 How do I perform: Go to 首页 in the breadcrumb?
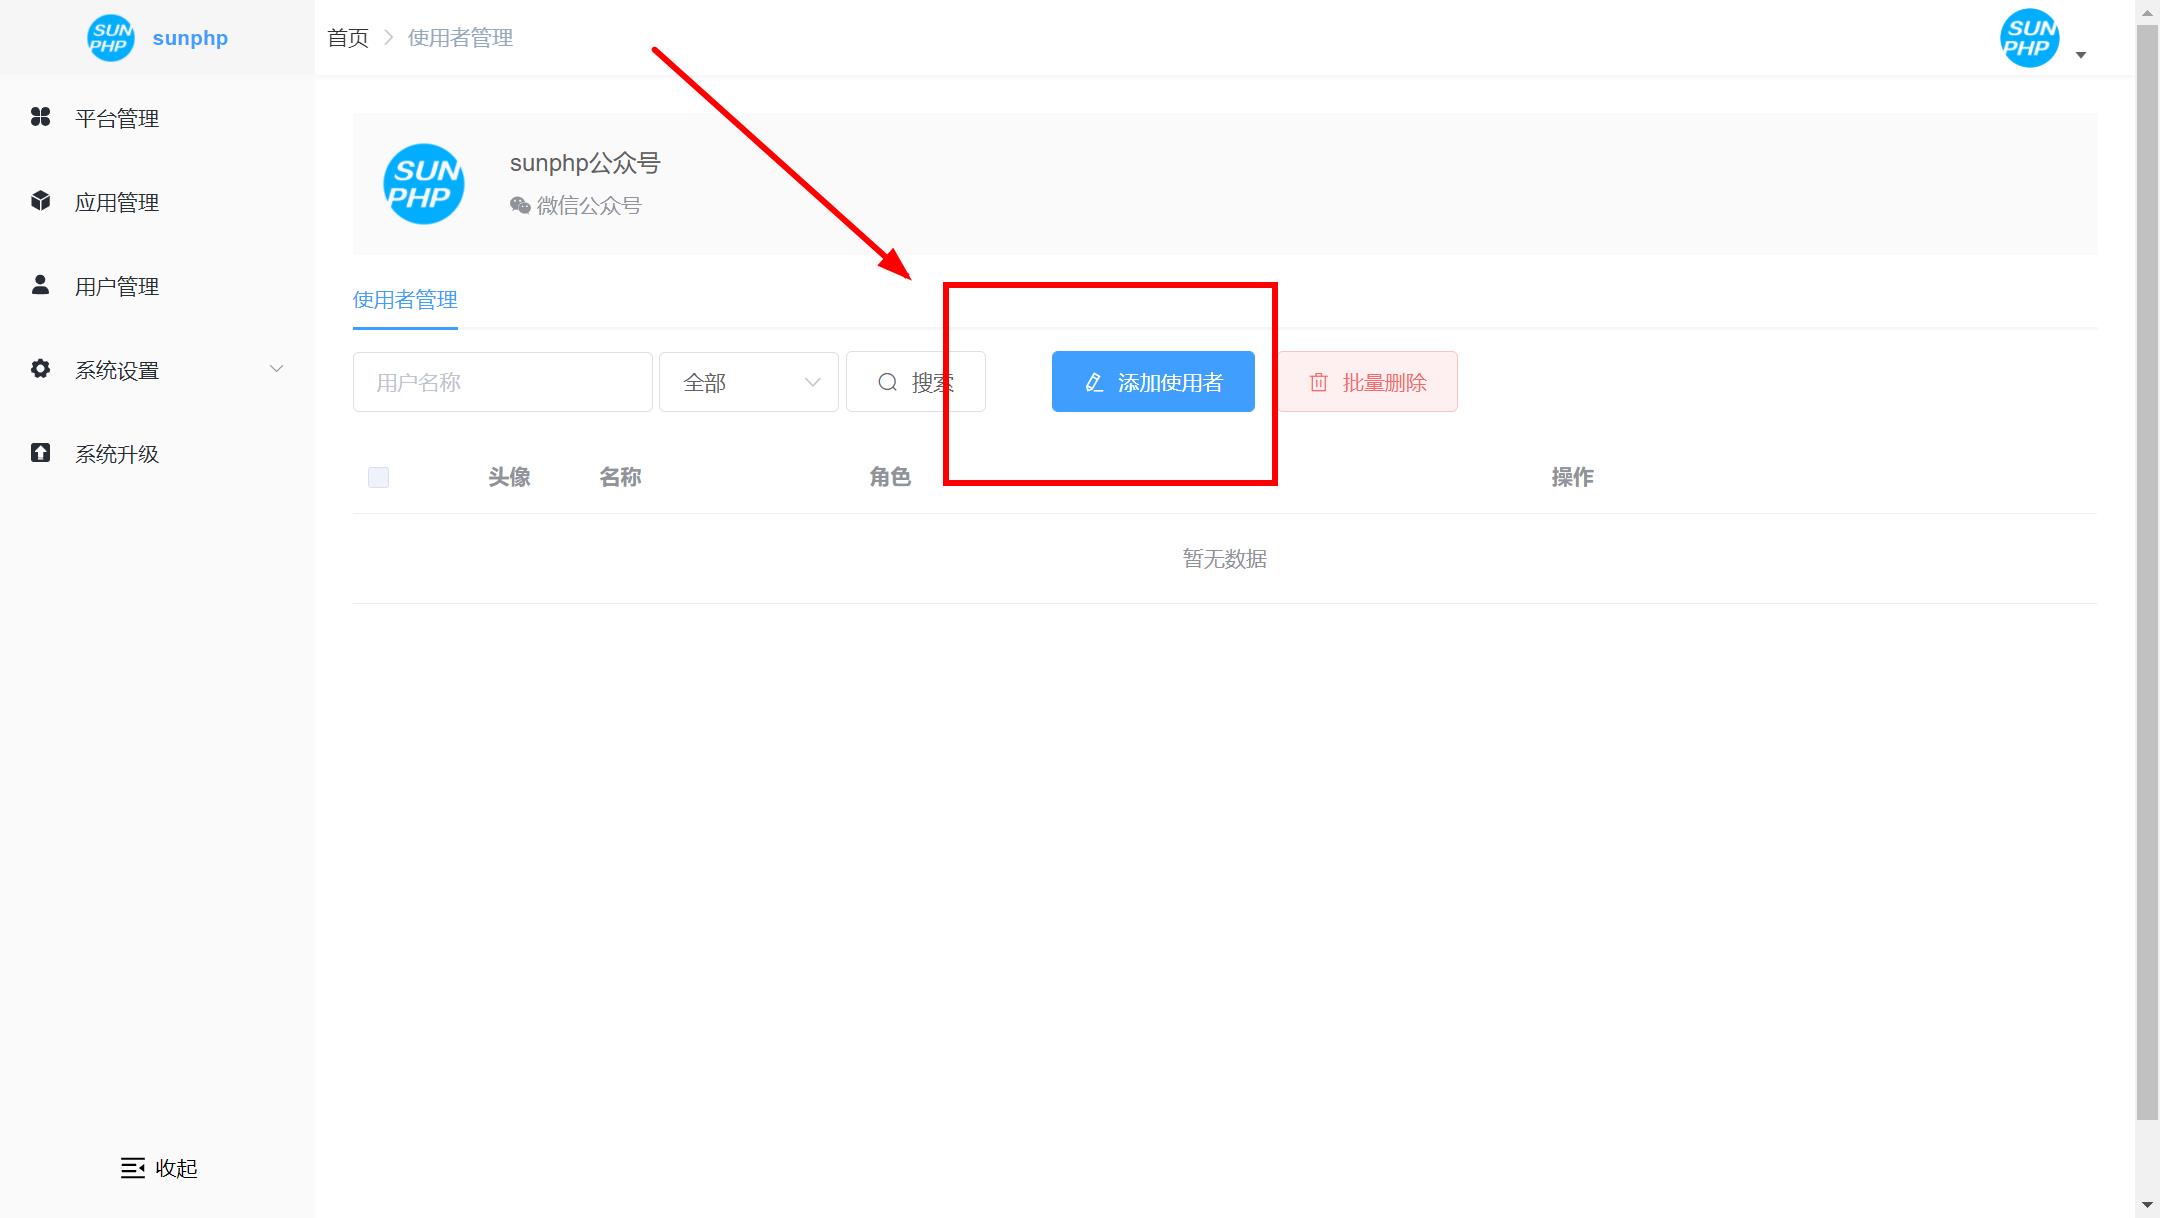tap(348, 38)
